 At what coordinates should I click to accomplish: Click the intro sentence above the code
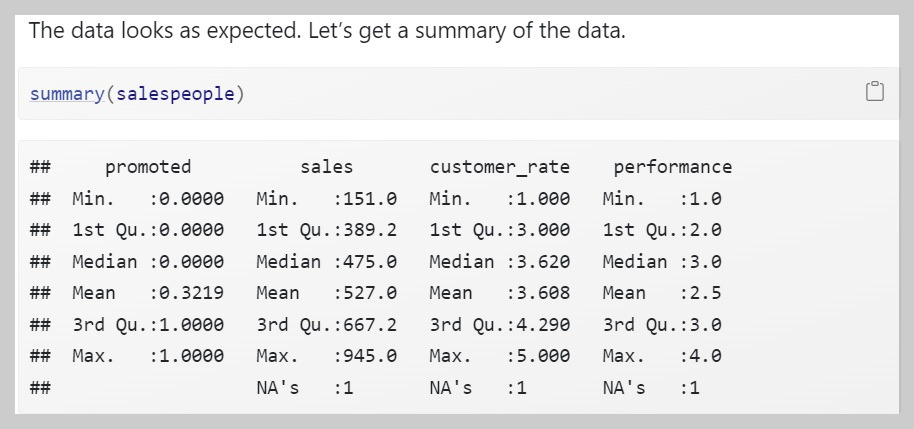(327, 31)
